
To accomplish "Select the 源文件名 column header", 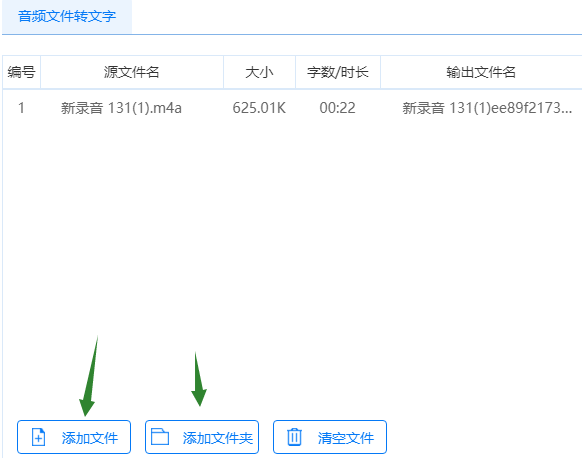I will click(x=132, y=72).
